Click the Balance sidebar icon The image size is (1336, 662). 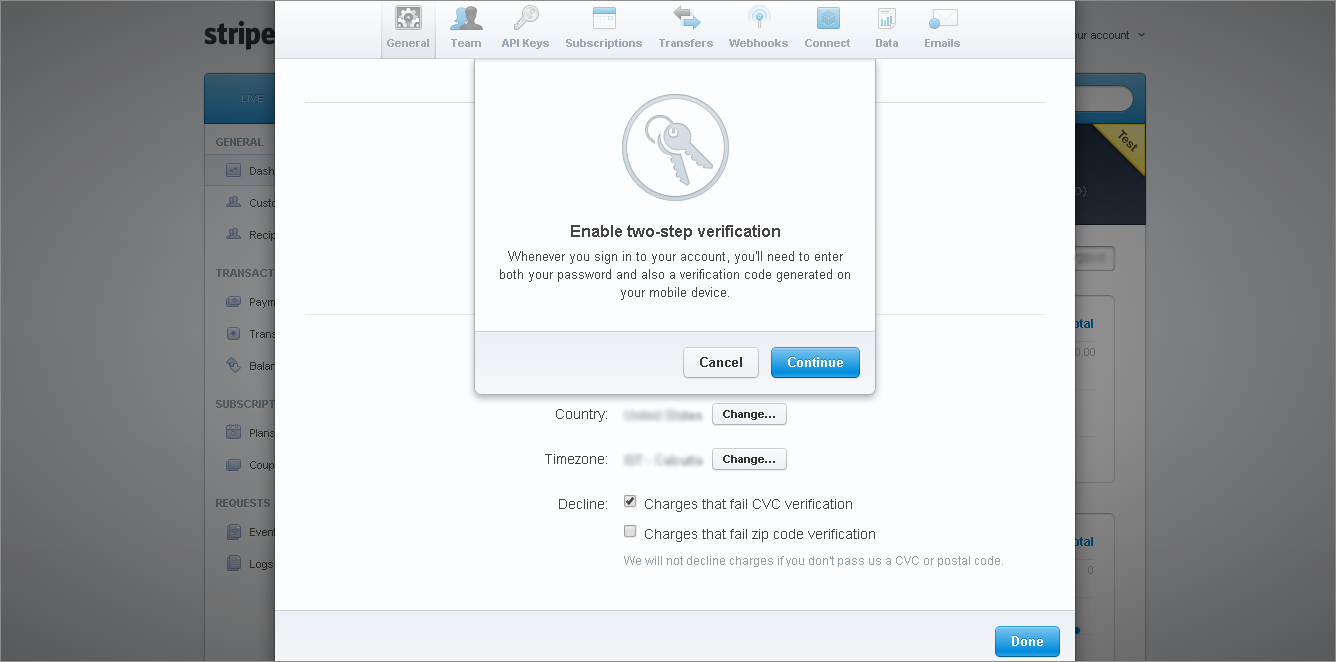[x=233, y=365]
